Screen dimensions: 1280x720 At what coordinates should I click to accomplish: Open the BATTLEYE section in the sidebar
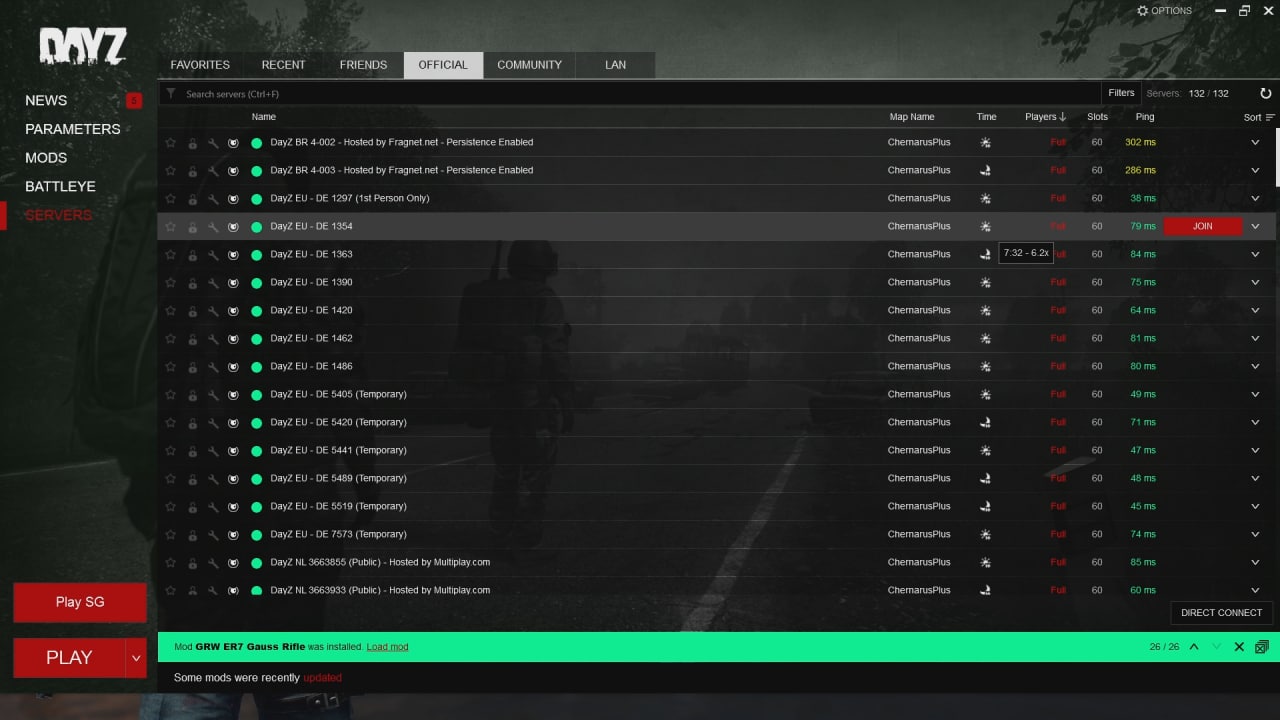[60, 186]
